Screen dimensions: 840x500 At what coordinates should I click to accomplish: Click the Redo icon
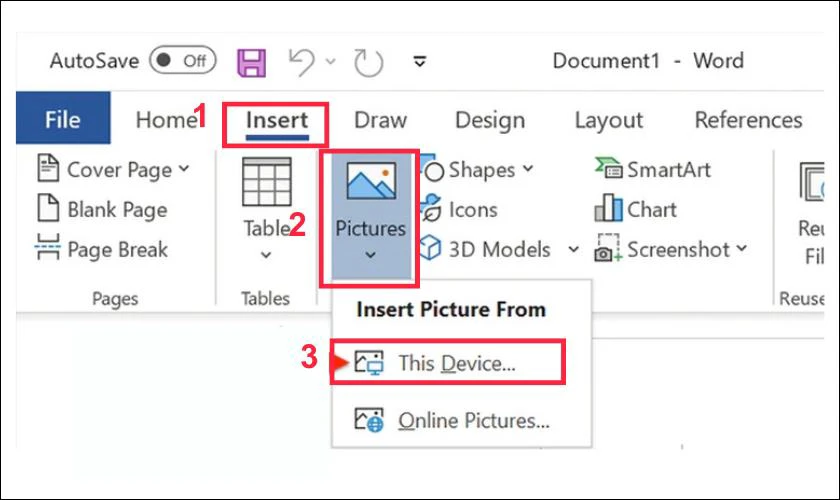click(x=368, y=61)
